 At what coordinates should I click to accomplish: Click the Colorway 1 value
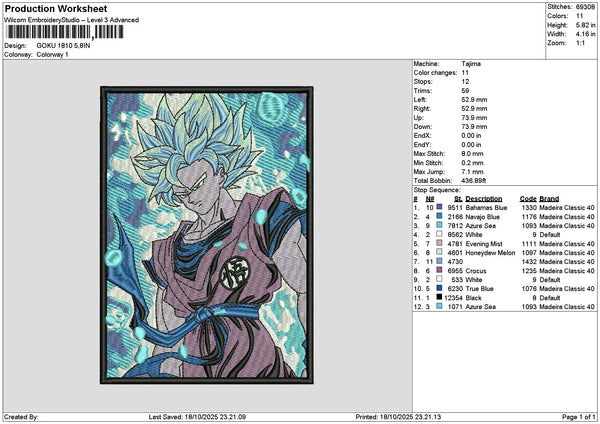[x=52, y=55]
